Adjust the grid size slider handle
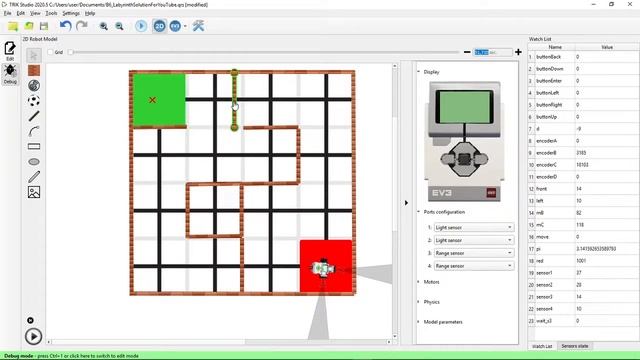 (71, 52)
